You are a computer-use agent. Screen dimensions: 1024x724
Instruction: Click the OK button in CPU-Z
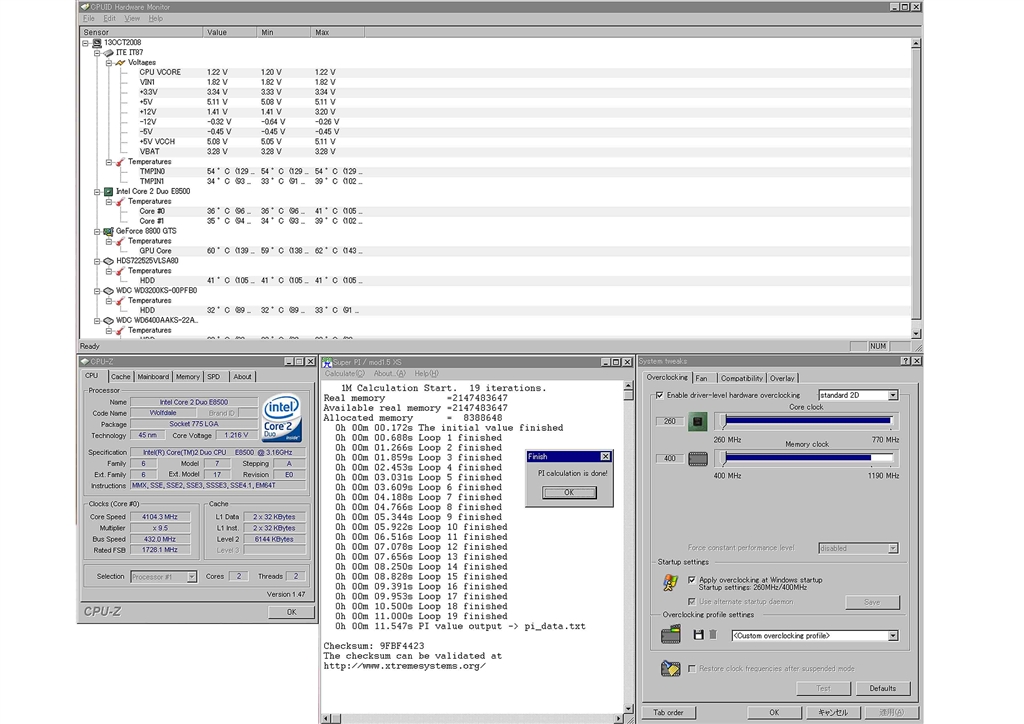(291, 612)
